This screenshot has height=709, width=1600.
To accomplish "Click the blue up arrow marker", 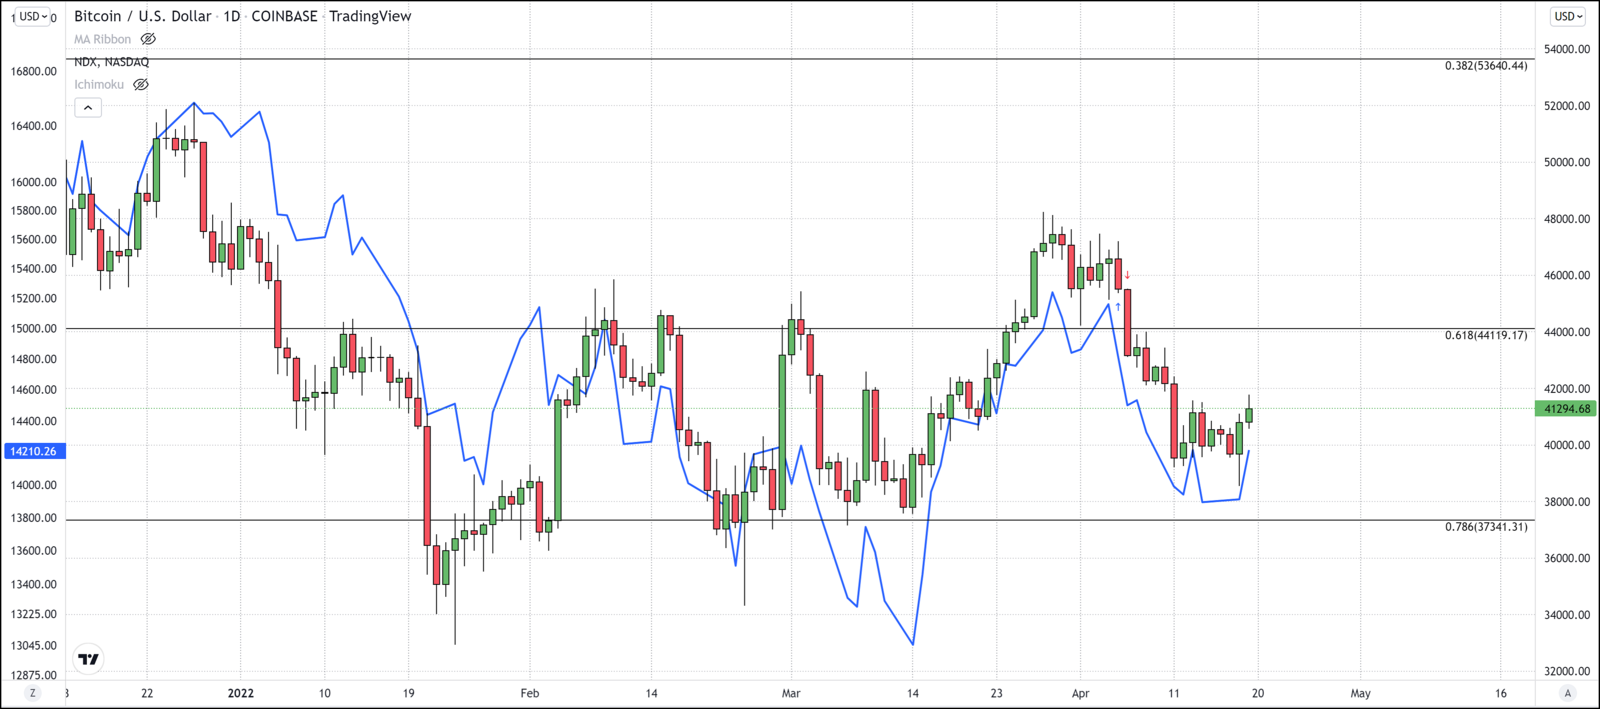I will pyautogui.click(x=1118, y=306).
